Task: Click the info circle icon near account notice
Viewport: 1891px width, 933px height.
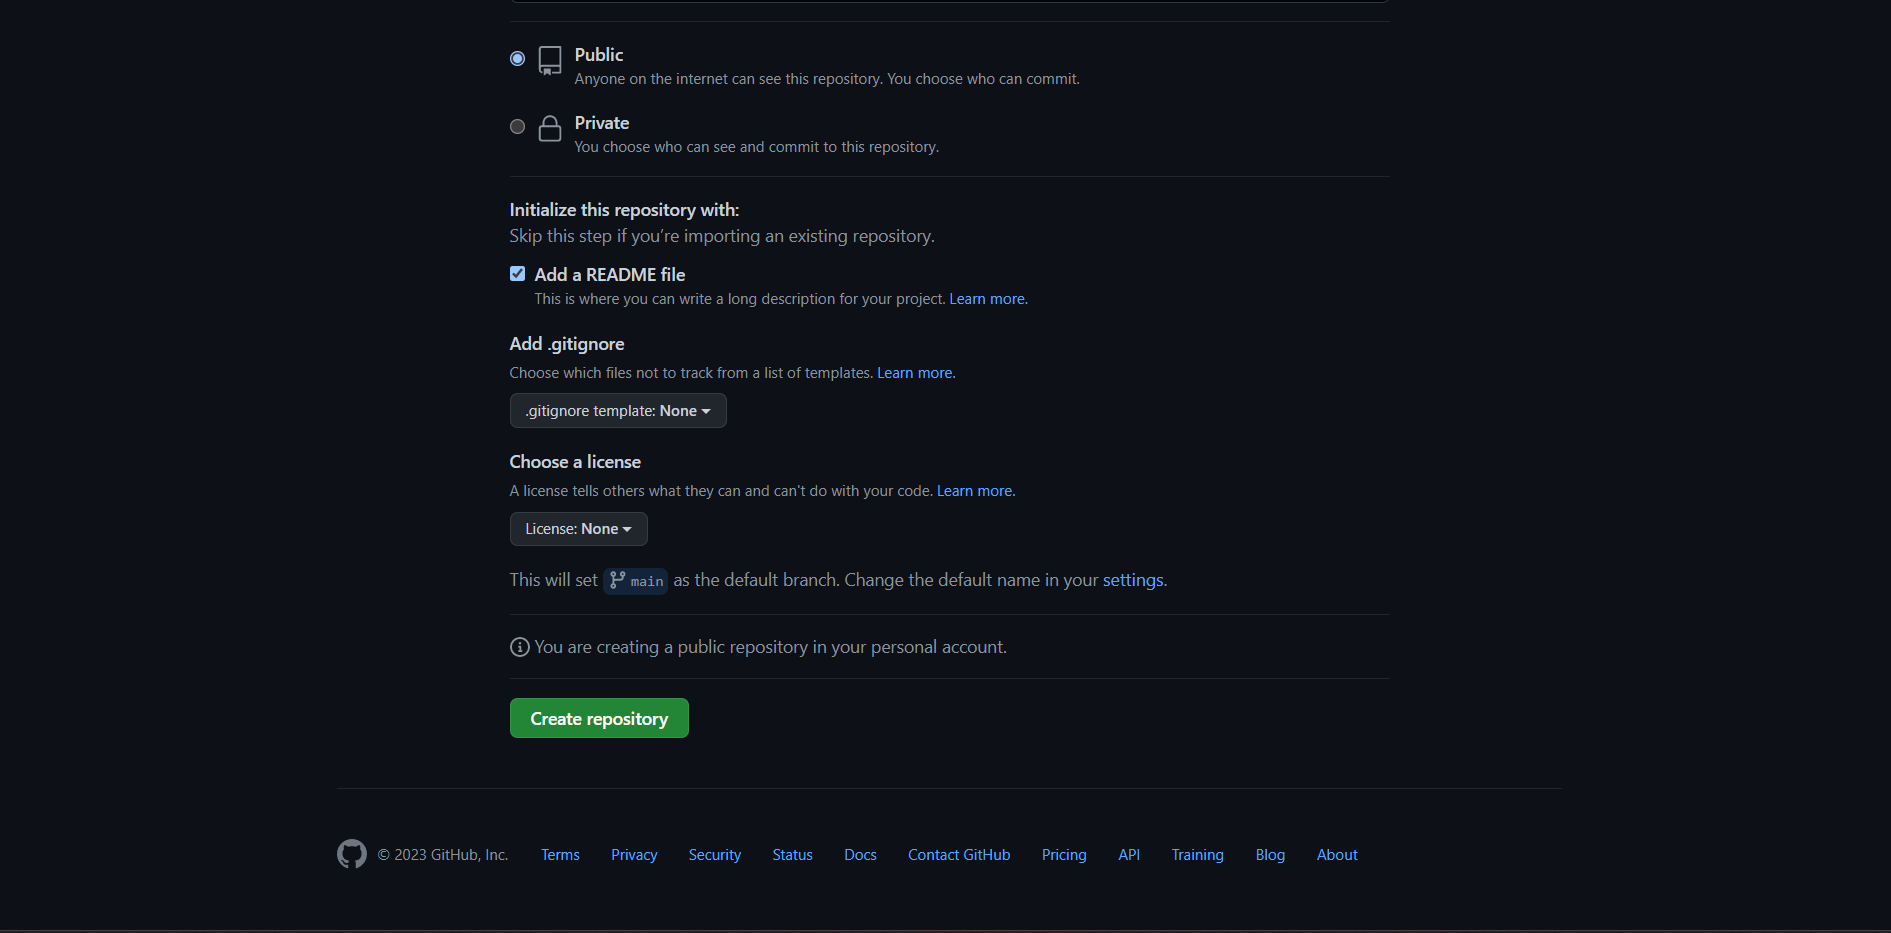Action: click(520, 647)
